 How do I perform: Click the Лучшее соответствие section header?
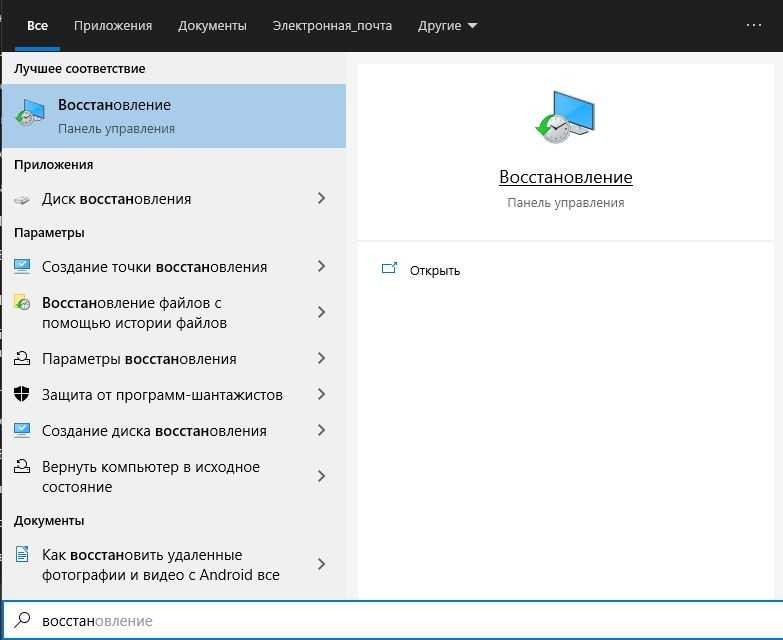tap(79, 68)
